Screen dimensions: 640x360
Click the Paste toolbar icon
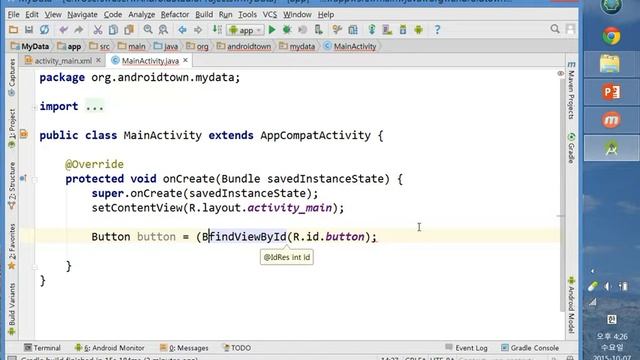[129, 30]
